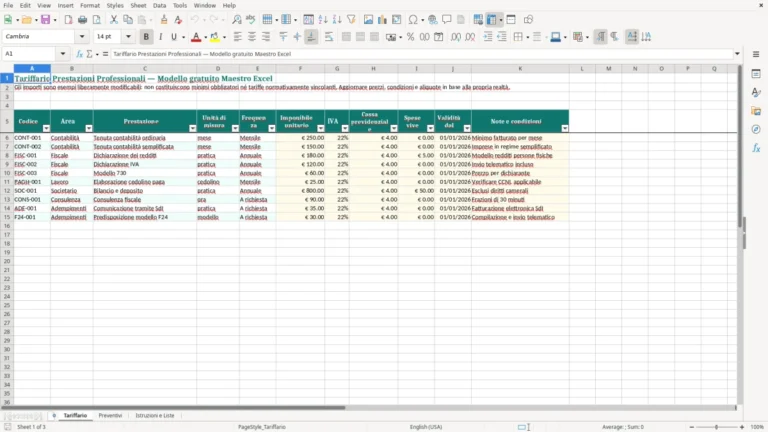Image resolution: width=768 pixels, height=432 pixels.
Task: Click the Format as Percent icon
Action: pyautogui.click(x=410, y=37)
